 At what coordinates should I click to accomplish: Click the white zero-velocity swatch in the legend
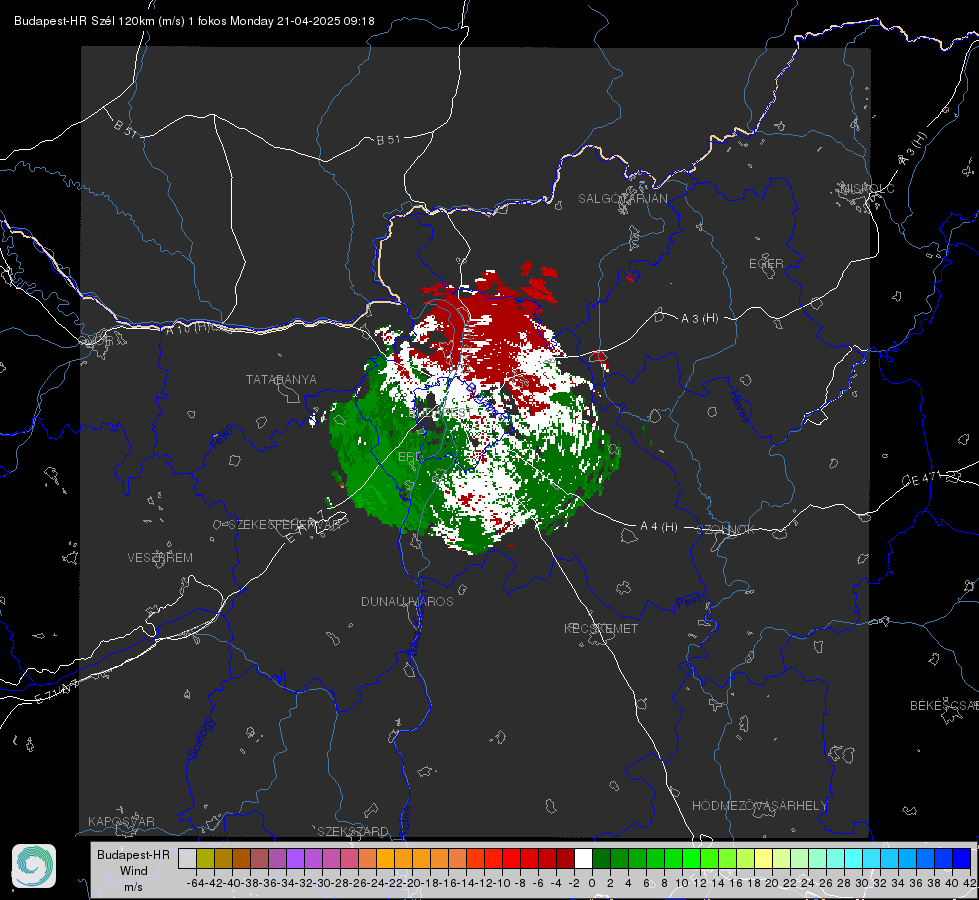pos(583,859)
